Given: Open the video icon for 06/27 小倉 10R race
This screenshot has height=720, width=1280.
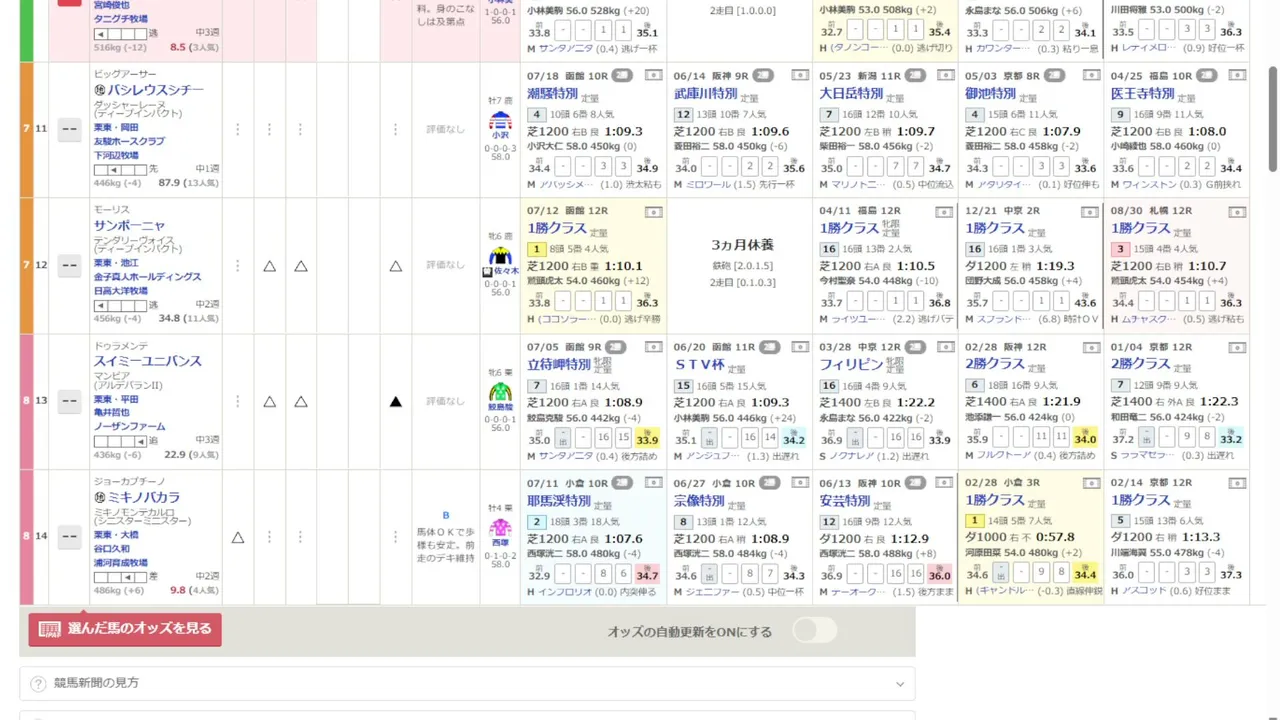Looking at the screenshot, I should pos(799,483).
